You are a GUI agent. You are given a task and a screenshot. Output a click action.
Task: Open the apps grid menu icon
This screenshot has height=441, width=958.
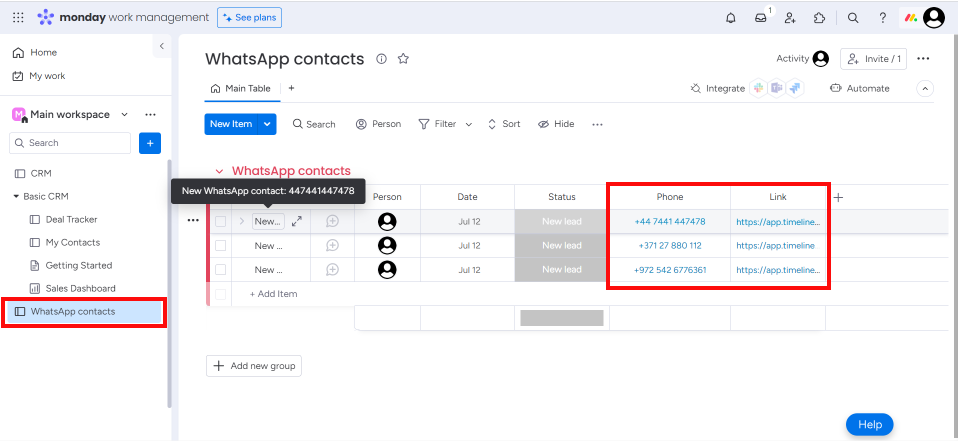click(x=18, y=18)
